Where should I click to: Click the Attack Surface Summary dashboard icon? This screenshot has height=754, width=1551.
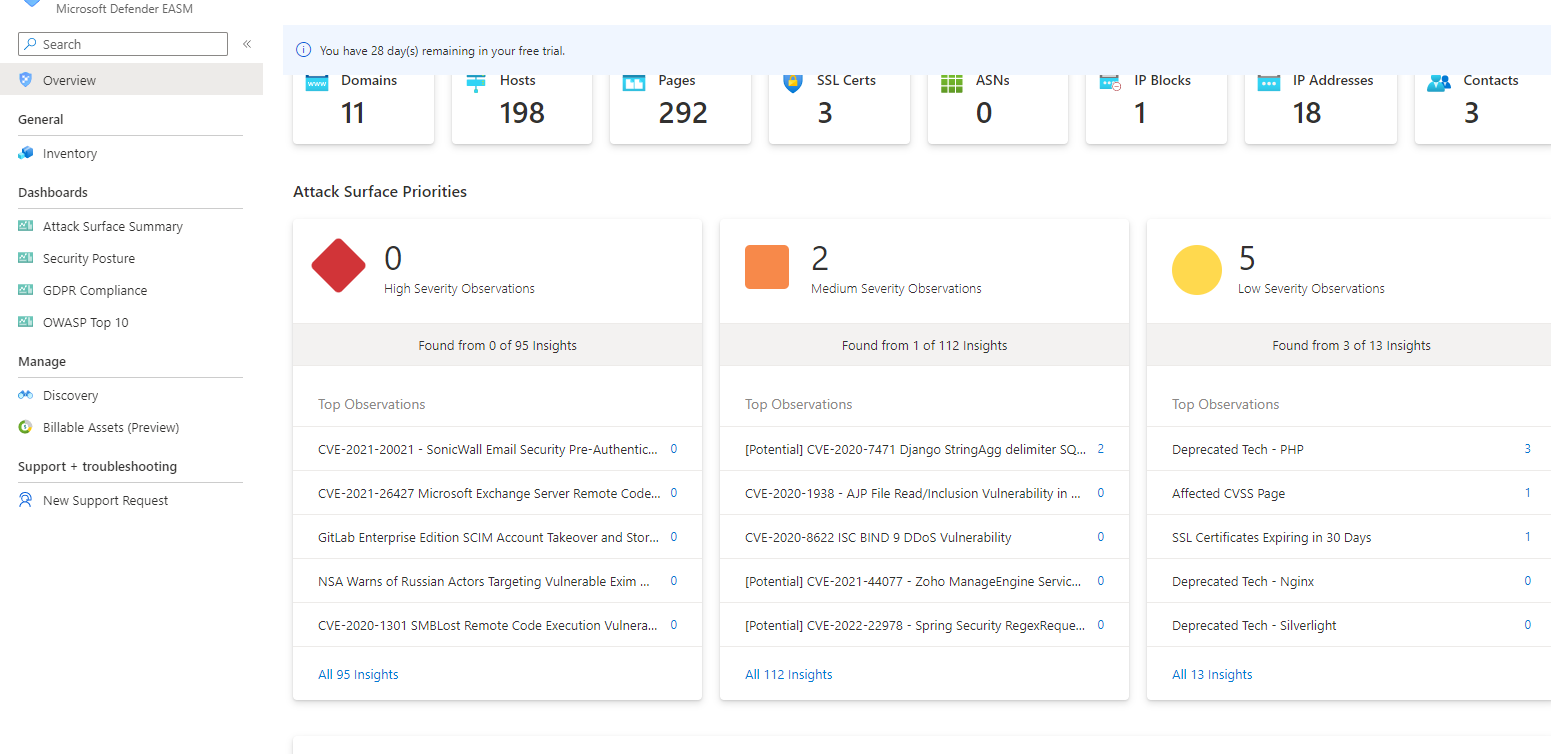[x=26, y=226]
